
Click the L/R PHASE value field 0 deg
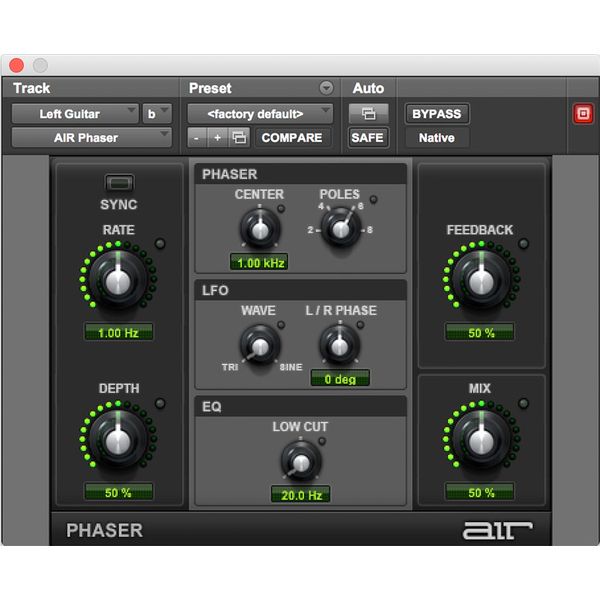(340, 378)
